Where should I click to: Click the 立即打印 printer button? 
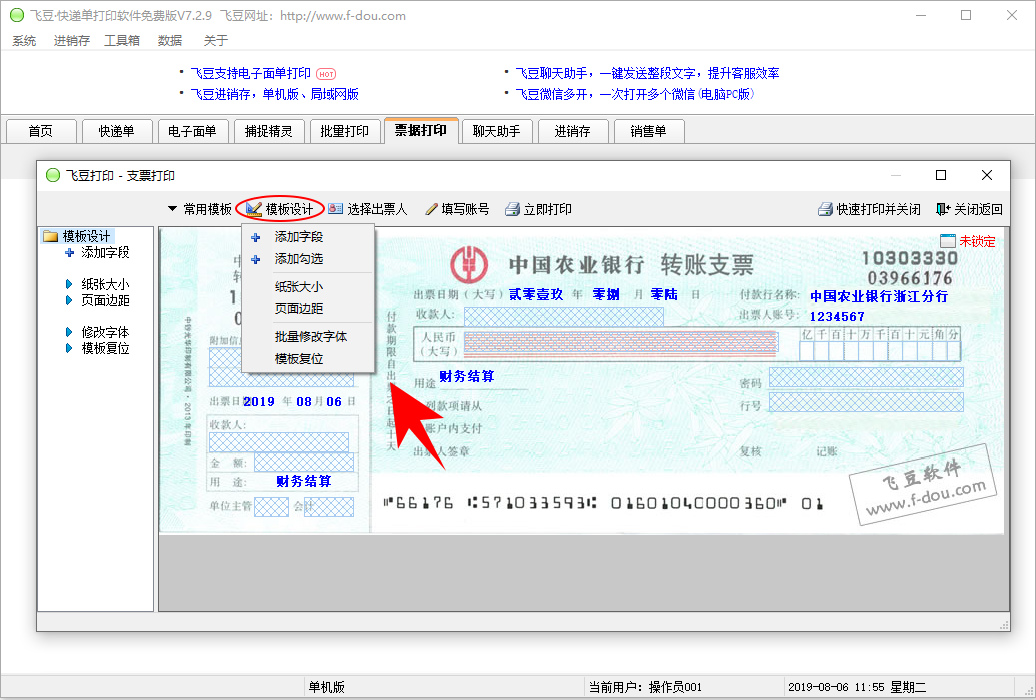point(538,209)
